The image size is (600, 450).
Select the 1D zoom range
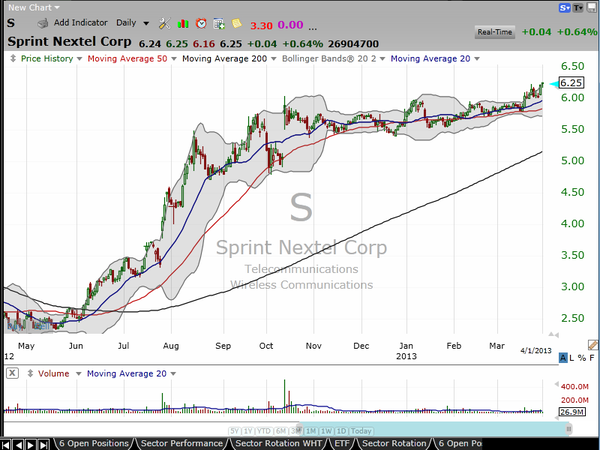coord(341,431)
